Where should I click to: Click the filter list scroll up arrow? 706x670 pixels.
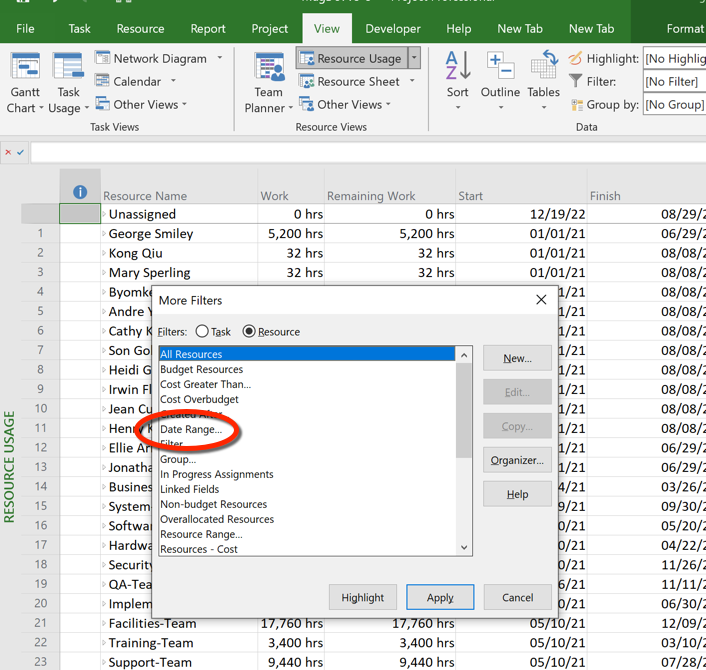pos(464,355)
